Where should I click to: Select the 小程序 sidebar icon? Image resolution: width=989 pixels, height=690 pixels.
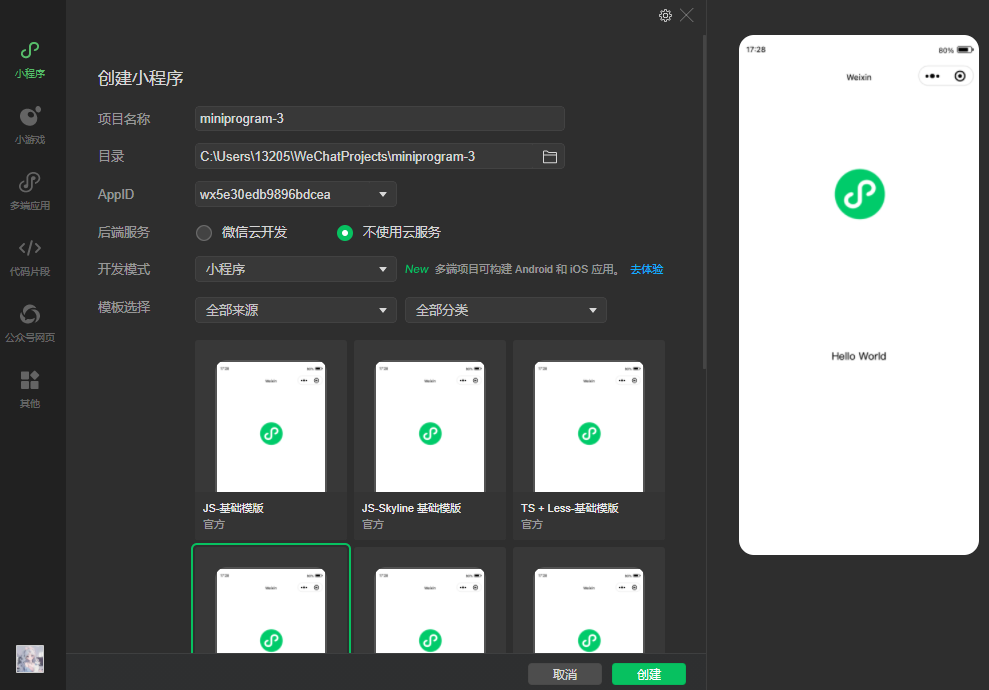coord(30,60)
